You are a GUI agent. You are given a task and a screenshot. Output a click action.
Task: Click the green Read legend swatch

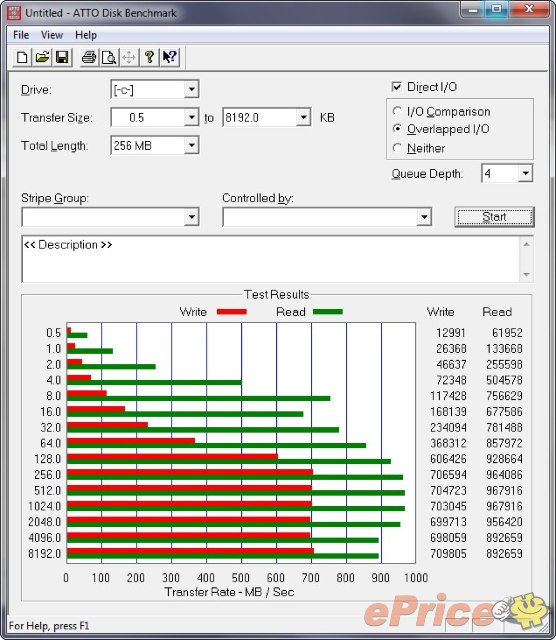(328, 312)
